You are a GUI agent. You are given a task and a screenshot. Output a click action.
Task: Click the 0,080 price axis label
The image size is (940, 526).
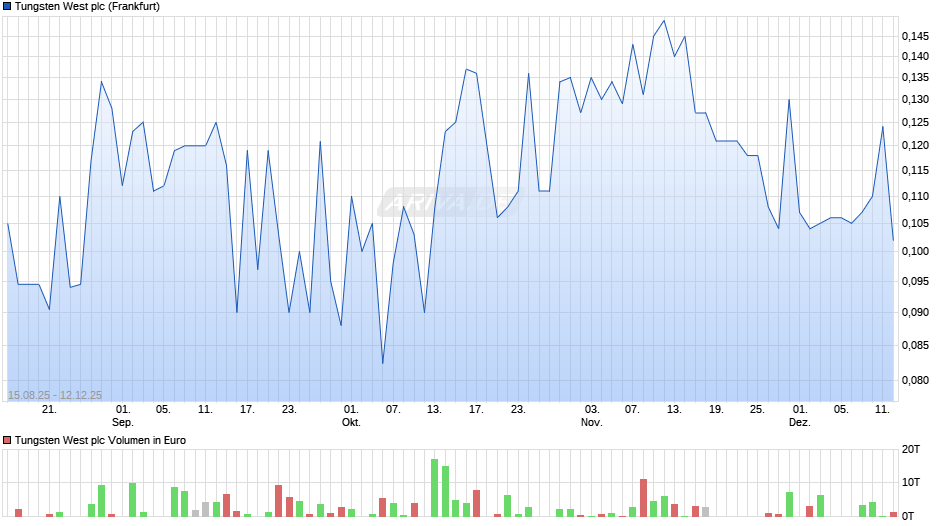[915, 380]
